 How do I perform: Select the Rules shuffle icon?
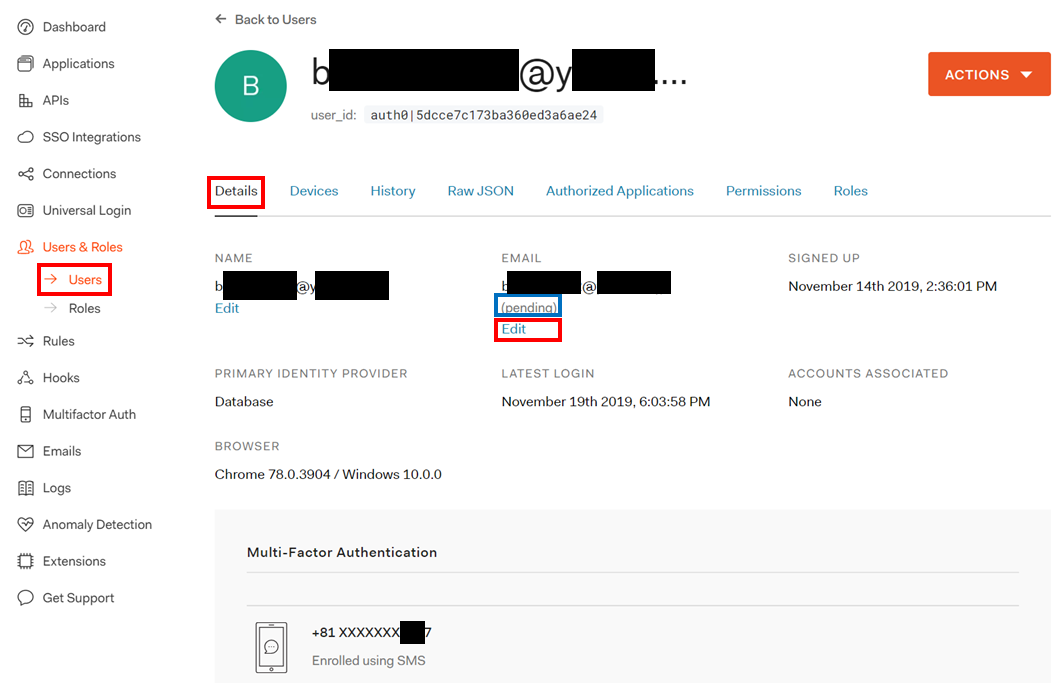click(25, 341)
